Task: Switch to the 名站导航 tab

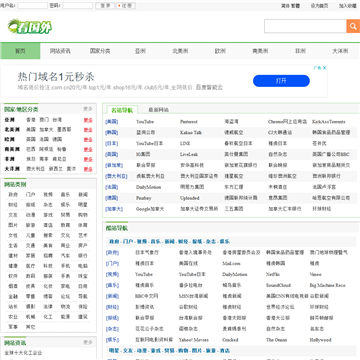Action: pos(122,110)
